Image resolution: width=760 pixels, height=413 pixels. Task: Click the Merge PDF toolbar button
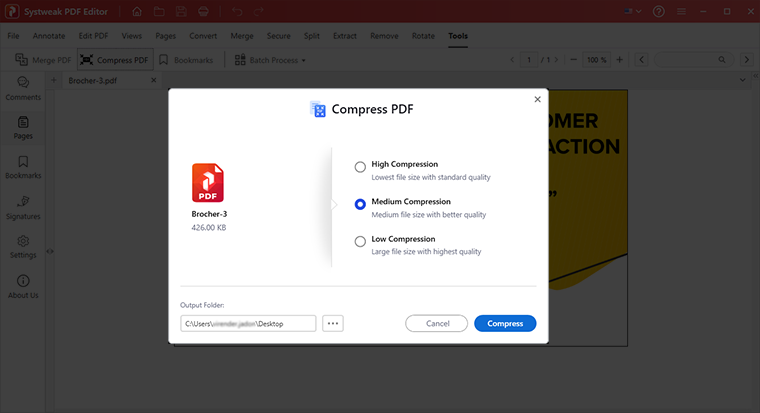(x=43, y=60)
